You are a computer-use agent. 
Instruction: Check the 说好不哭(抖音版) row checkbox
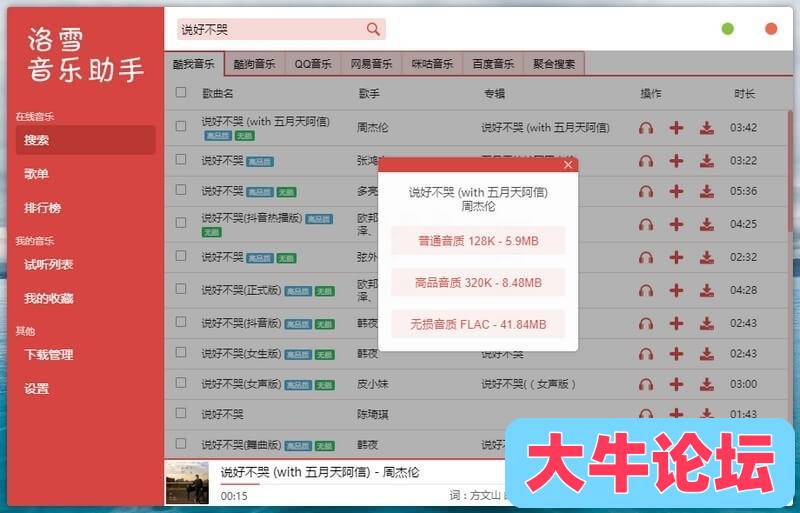(181, 322)
